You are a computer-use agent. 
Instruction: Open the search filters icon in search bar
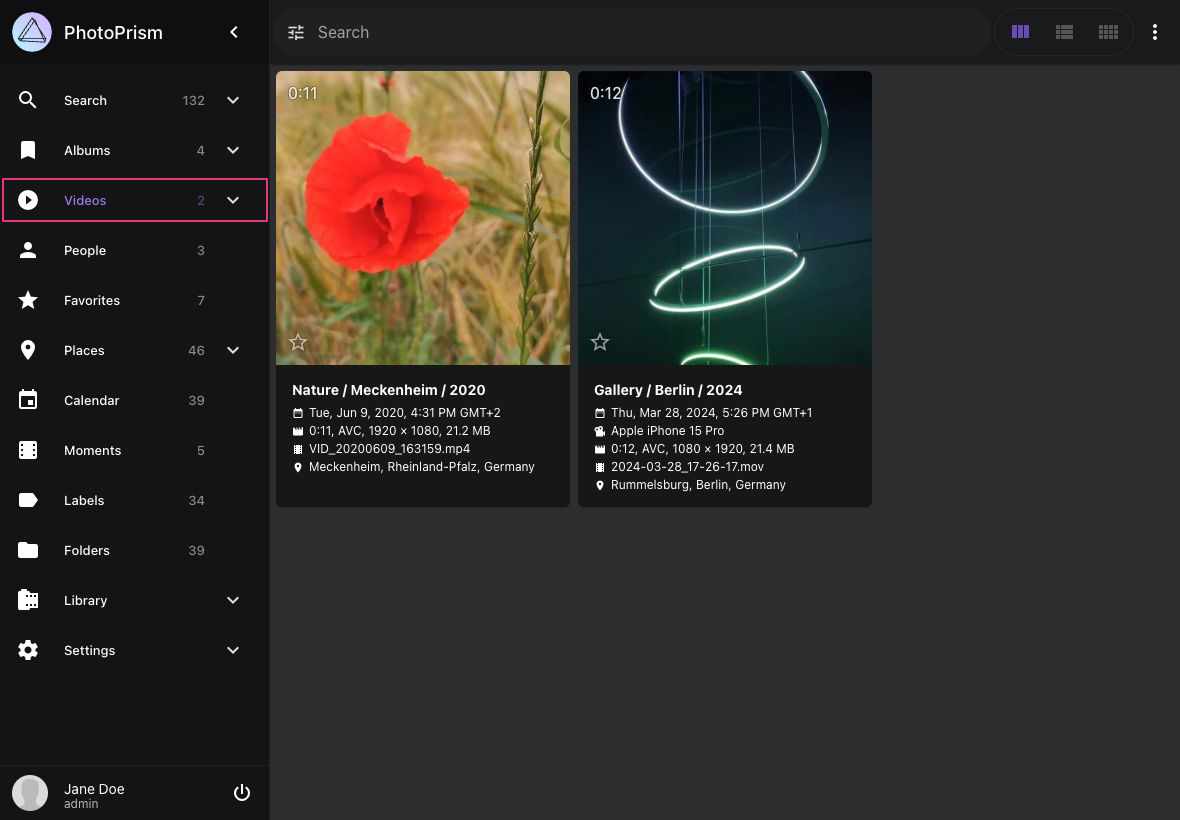click(x=296, y=32)
